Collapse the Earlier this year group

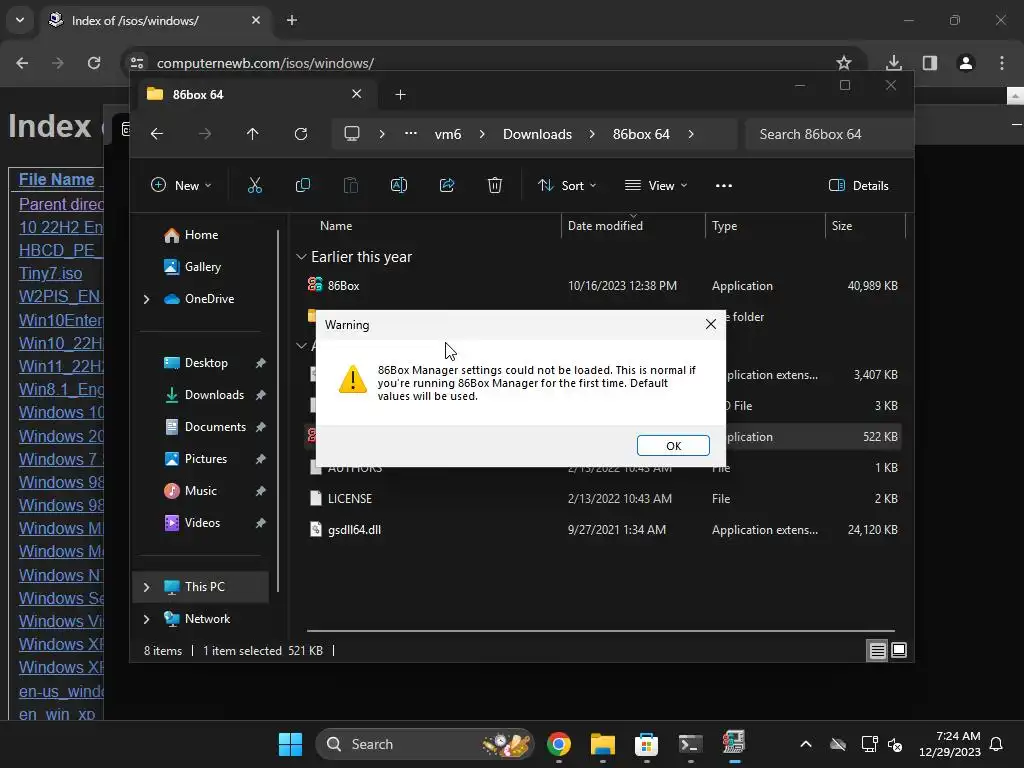coord(301,257)
